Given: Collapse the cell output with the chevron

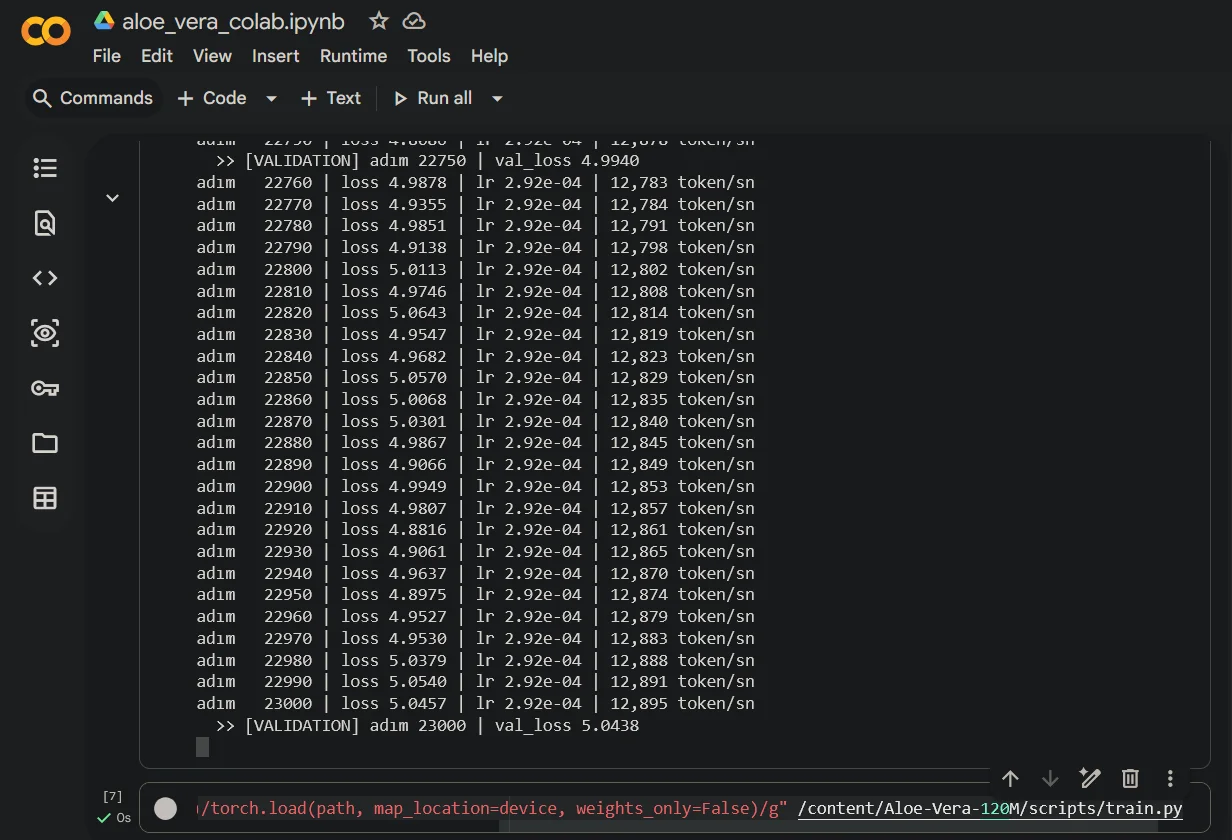Looking at the screenshot, I should [113, 198].
